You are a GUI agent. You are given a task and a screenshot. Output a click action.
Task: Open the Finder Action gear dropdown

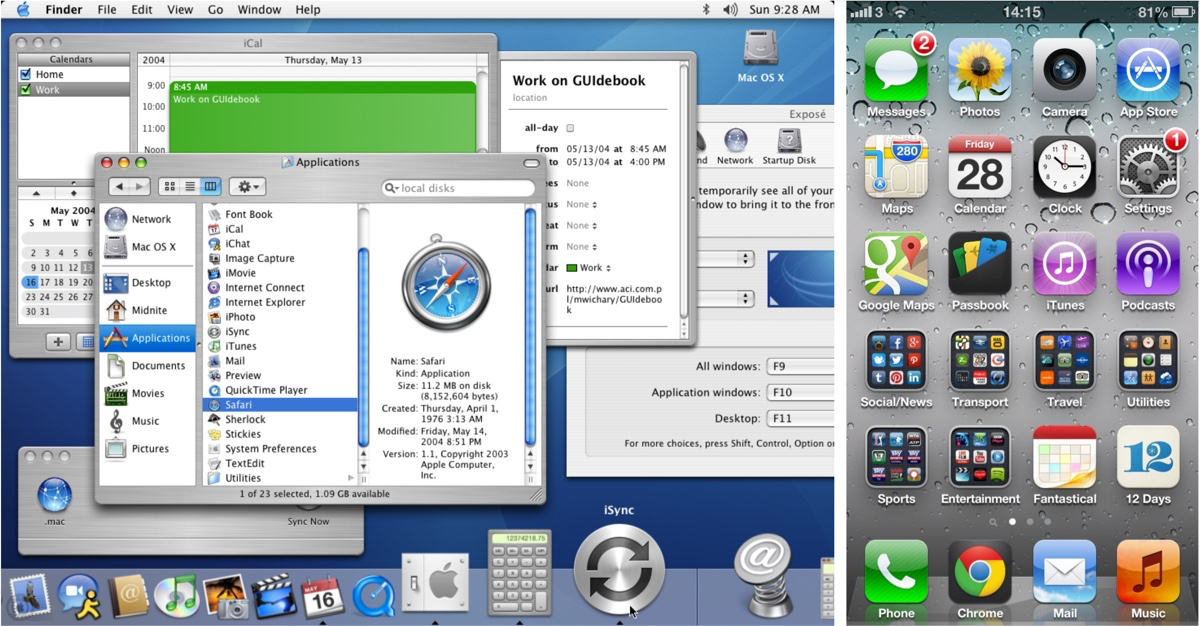246,187
